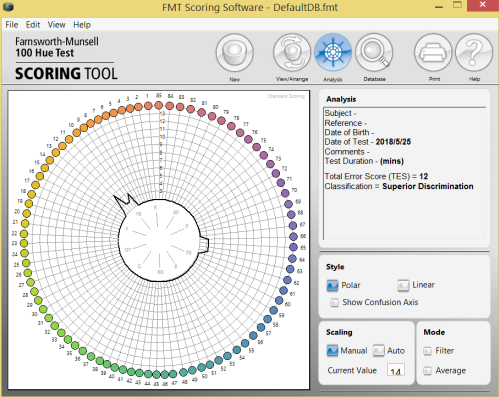The height and width of the screenshot is (398, 500).
Task: Open the Database magnifier icon
Action: [374, 53]
